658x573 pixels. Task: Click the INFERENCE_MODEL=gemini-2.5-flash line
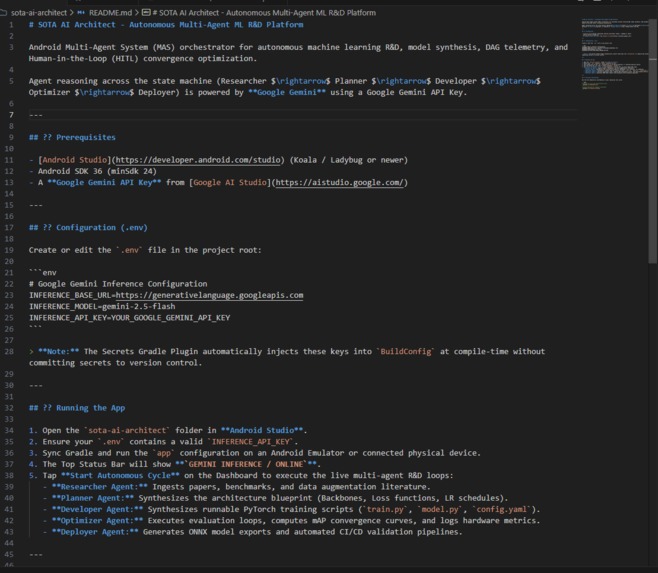coord(102,306)
